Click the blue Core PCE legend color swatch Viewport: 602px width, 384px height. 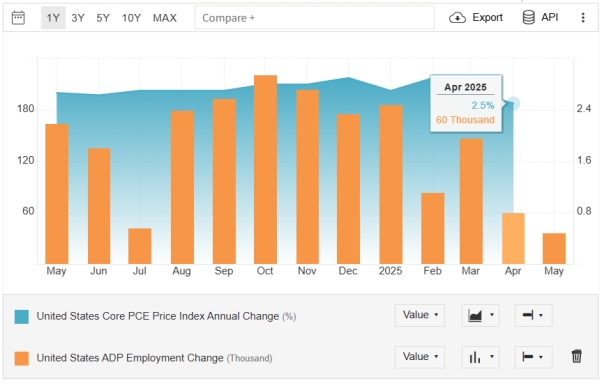[22, 317]
